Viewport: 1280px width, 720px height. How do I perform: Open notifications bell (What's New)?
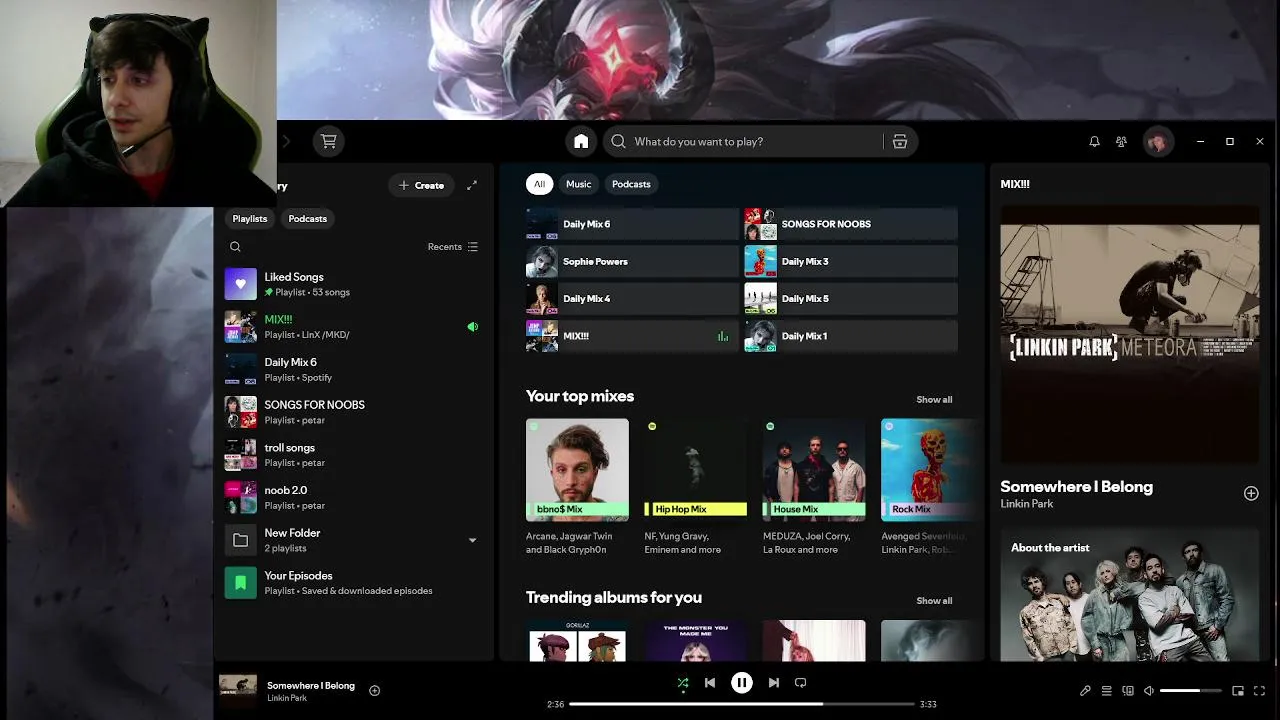pyautogui.click(x=1094, y=142)
